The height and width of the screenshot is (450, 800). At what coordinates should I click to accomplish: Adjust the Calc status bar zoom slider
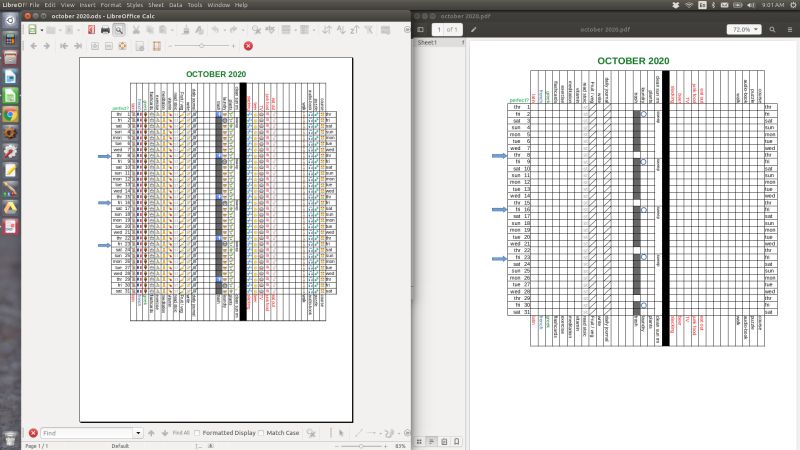[x=361, y=446]
